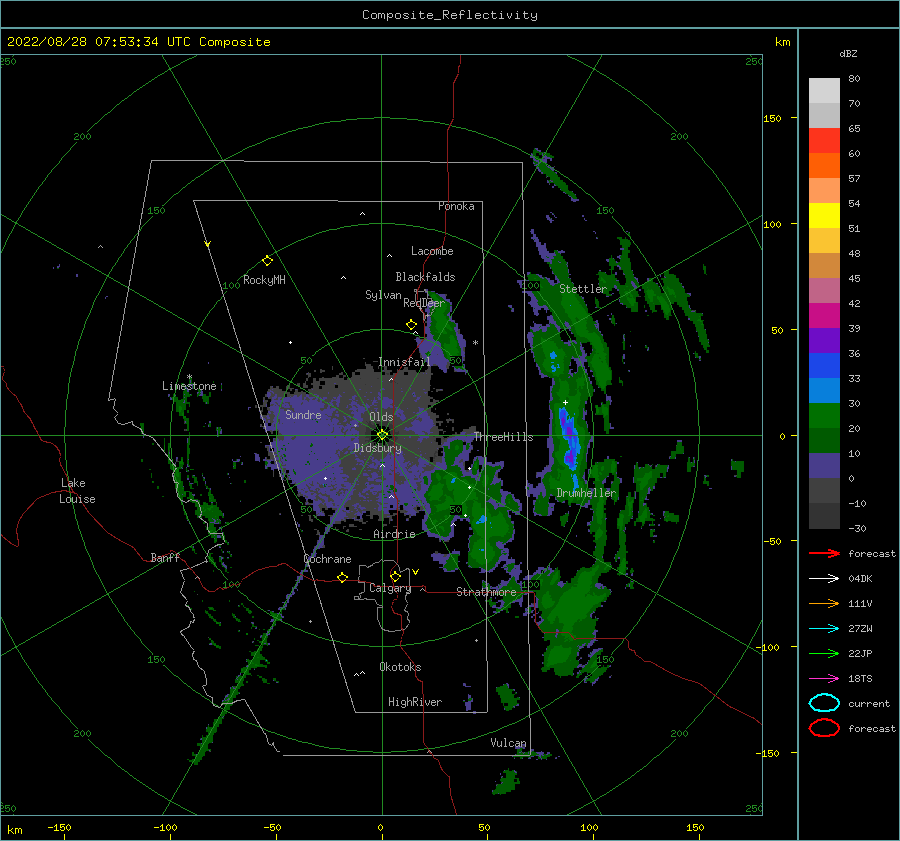Pick the yellow 51-54 dBZ color band
Image resolution: width=900 pixels, height=841 pixels.
coord(824,216)
